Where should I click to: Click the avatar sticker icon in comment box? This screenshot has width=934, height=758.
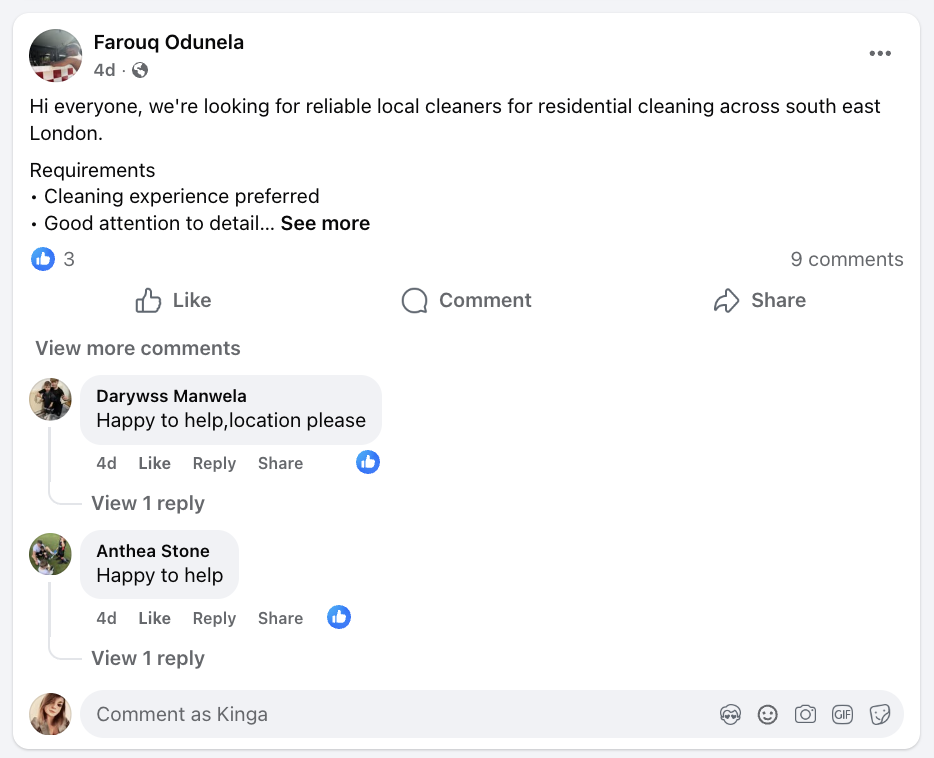[x=730, y=714]
